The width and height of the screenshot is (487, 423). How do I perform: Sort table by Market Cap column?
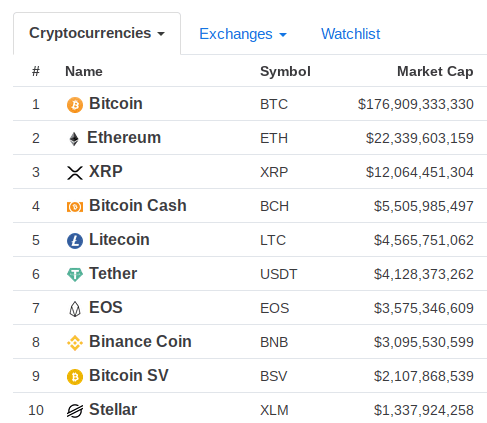click(435, 71)
